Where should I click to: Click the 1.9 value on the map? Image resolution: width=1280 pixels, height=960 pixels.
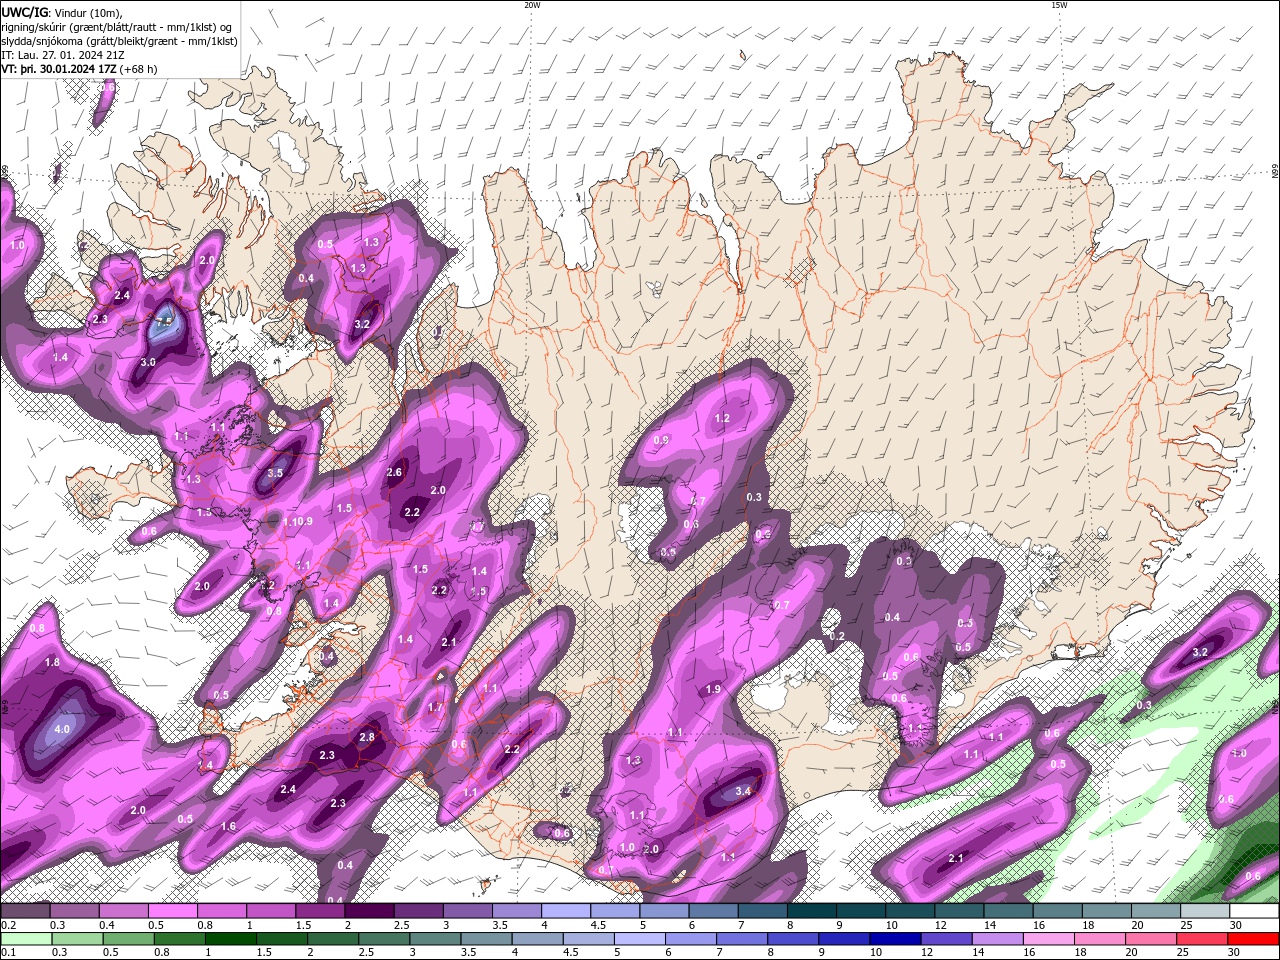713,689
